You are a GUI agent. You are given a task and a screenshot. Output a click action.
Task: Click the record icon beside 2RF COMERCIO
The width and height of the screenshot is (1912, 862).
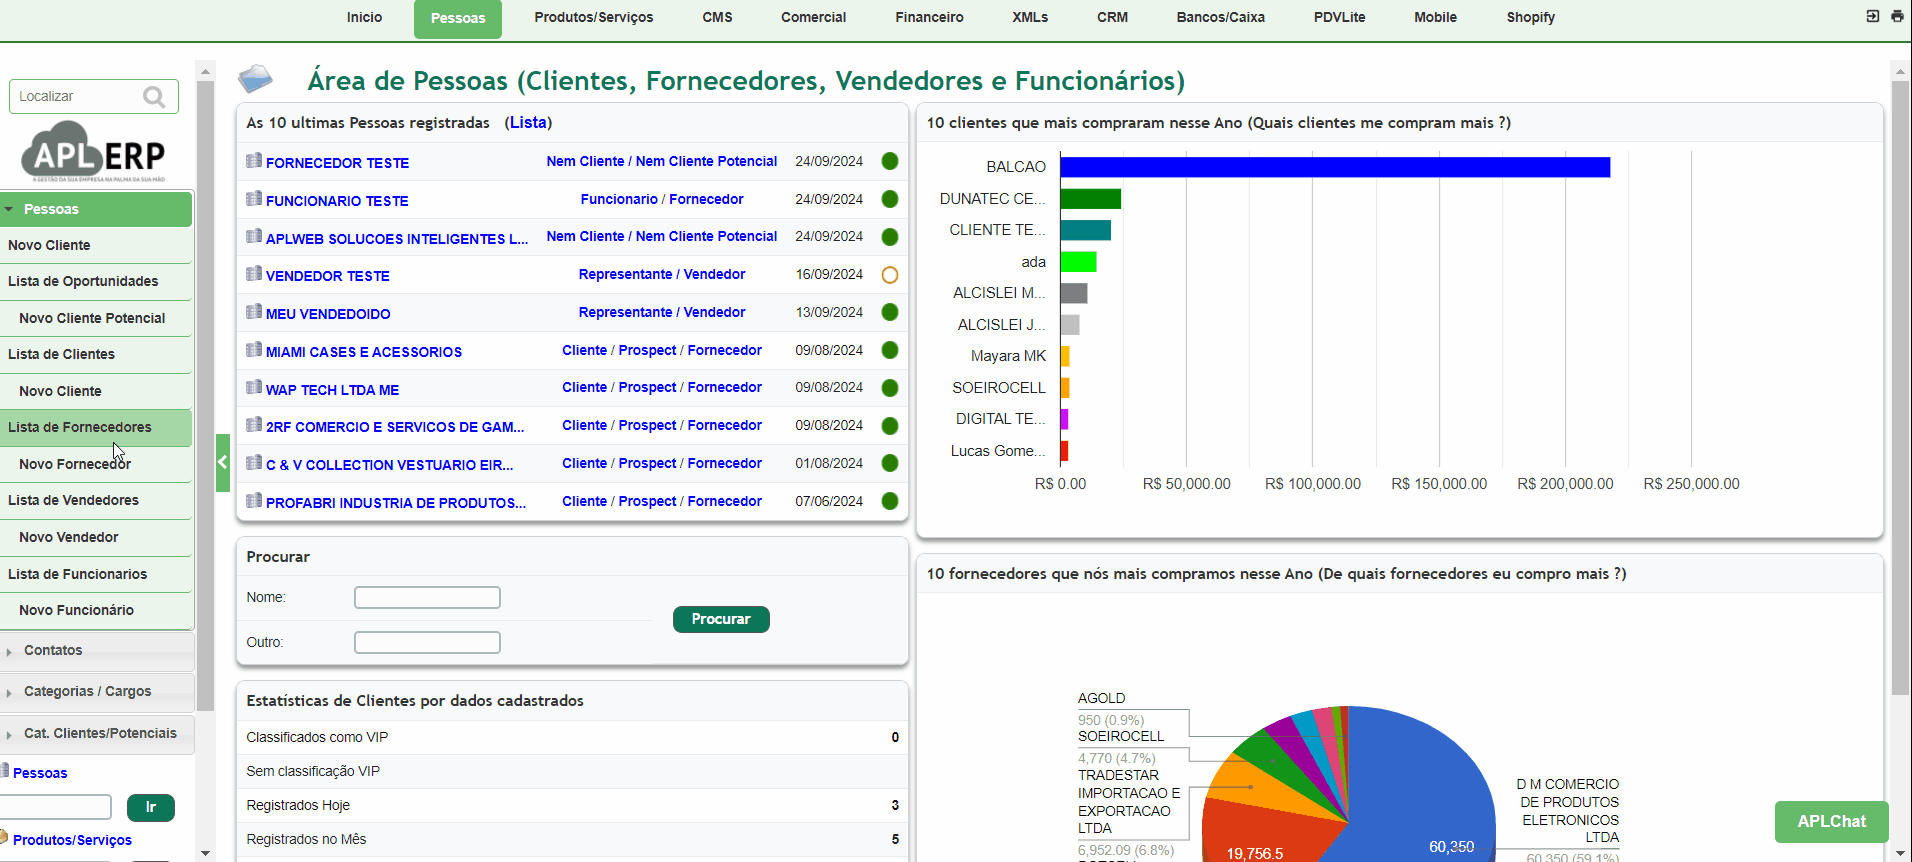pos(254,424)
